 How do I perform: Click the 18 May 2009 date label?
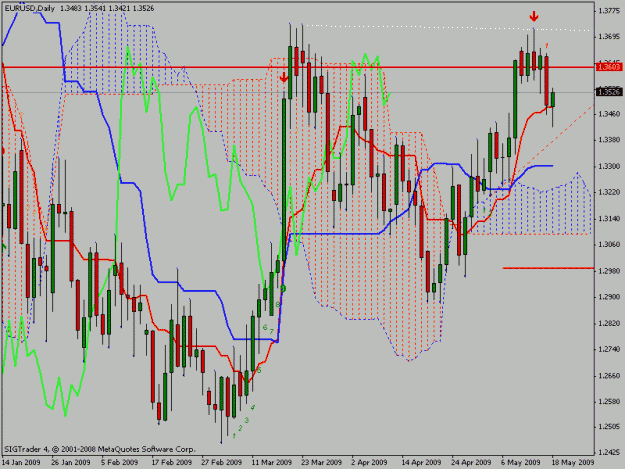[573, 462]
